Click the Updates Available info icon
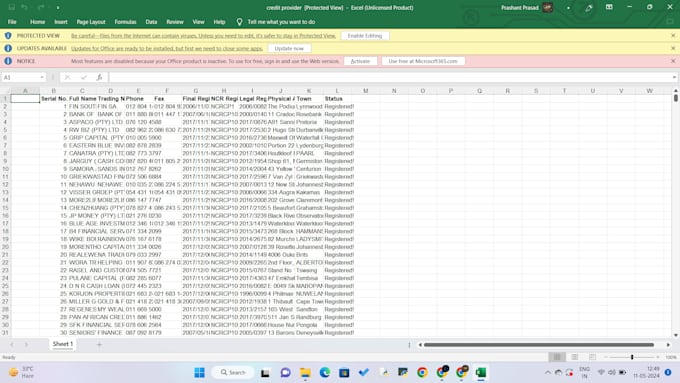The width and height of the screenshot is (680, 383). (8, 48)
